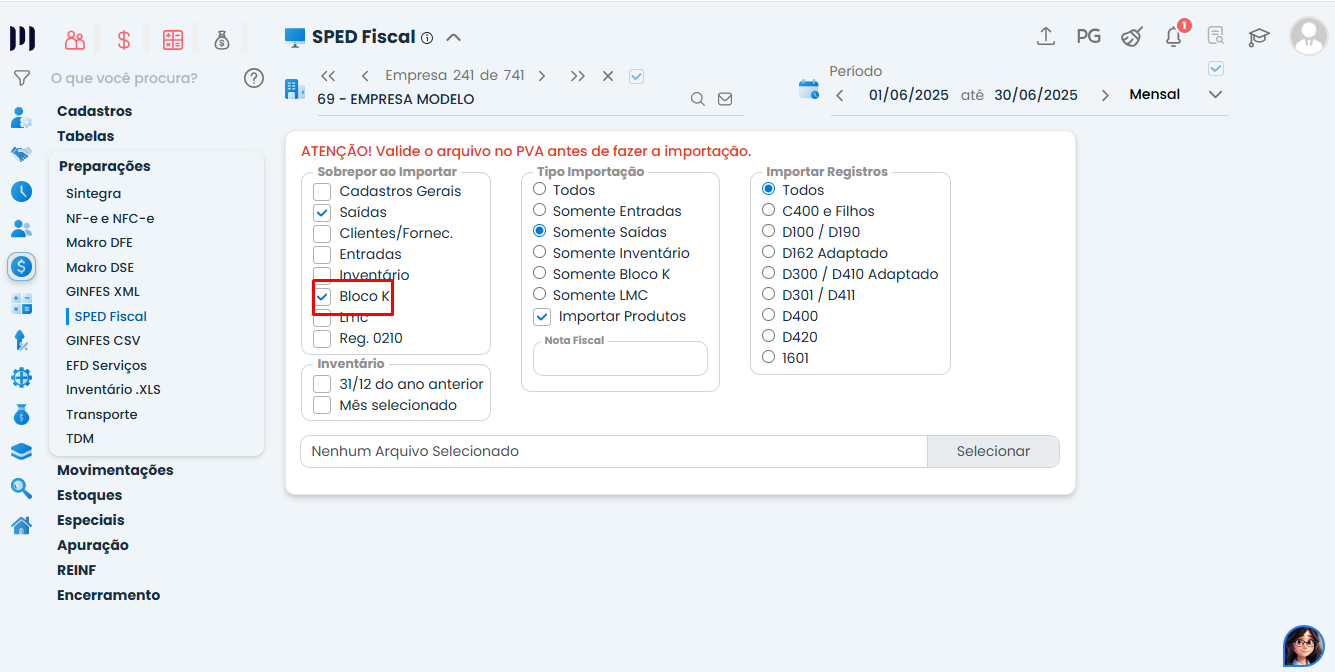Click the envelope icon beside company name

pyautogui.click(x=725, y=99)
